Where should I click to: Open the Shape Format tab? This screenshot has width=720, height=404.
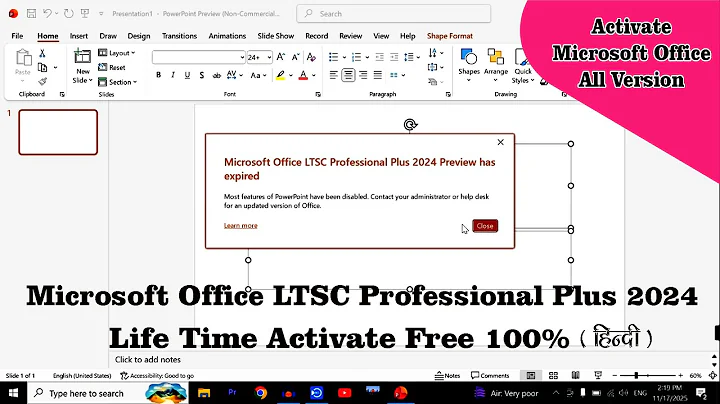point(450,36)
